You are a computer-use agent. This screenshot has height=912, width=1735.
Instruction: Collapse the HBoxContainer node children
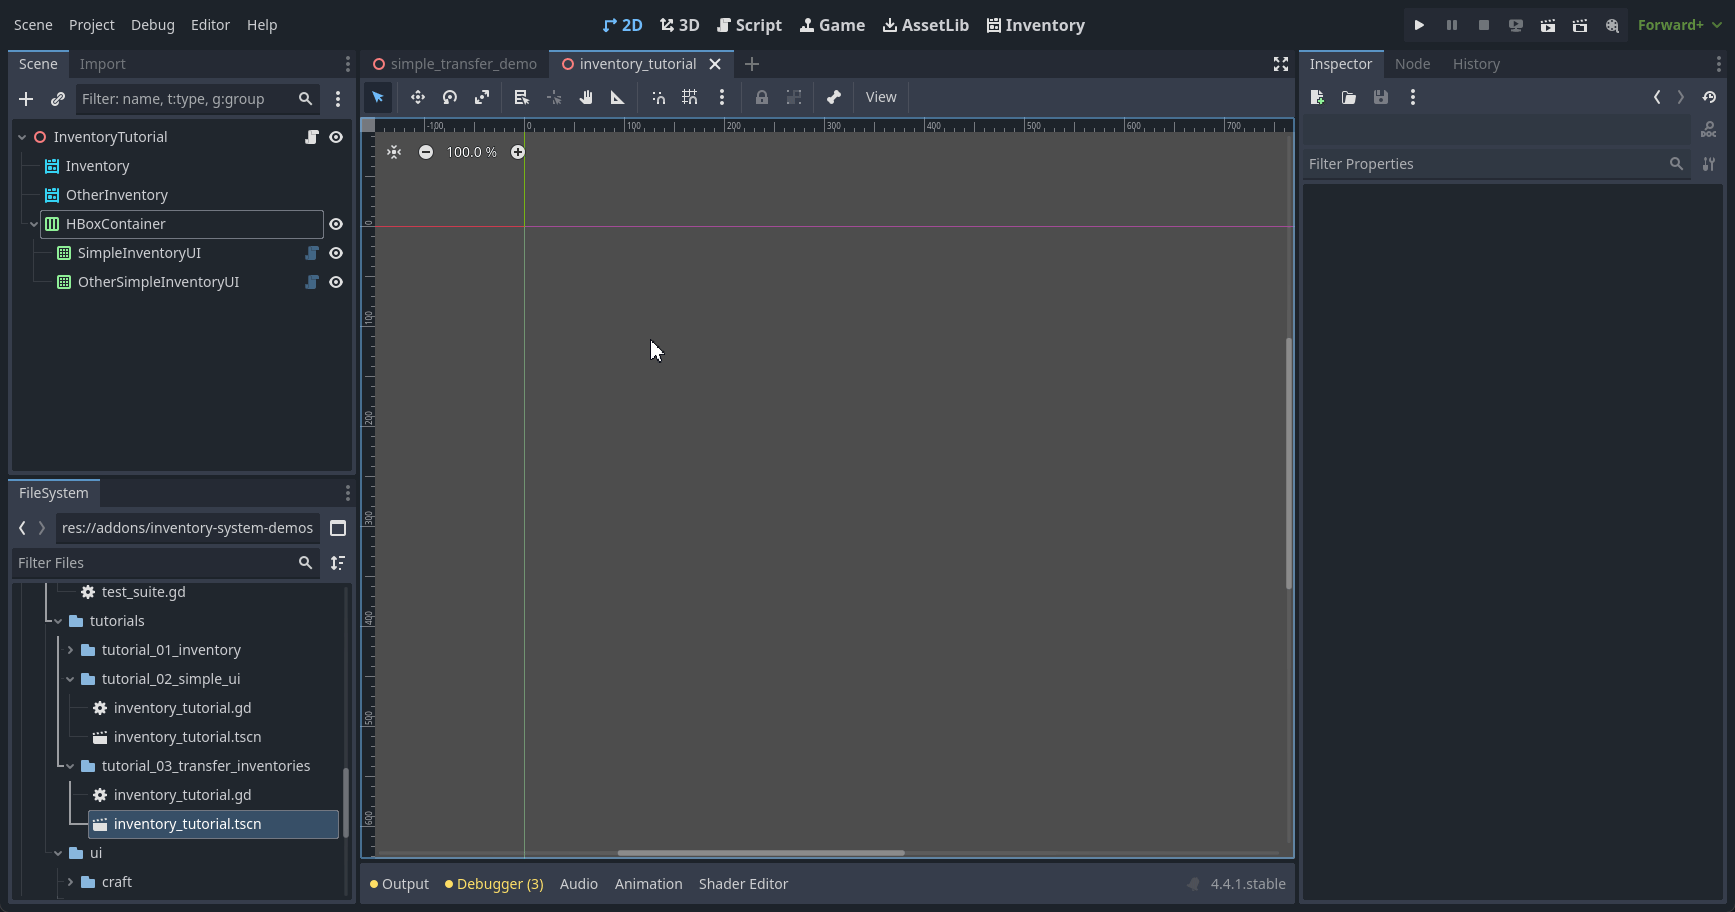coord(34,224)
